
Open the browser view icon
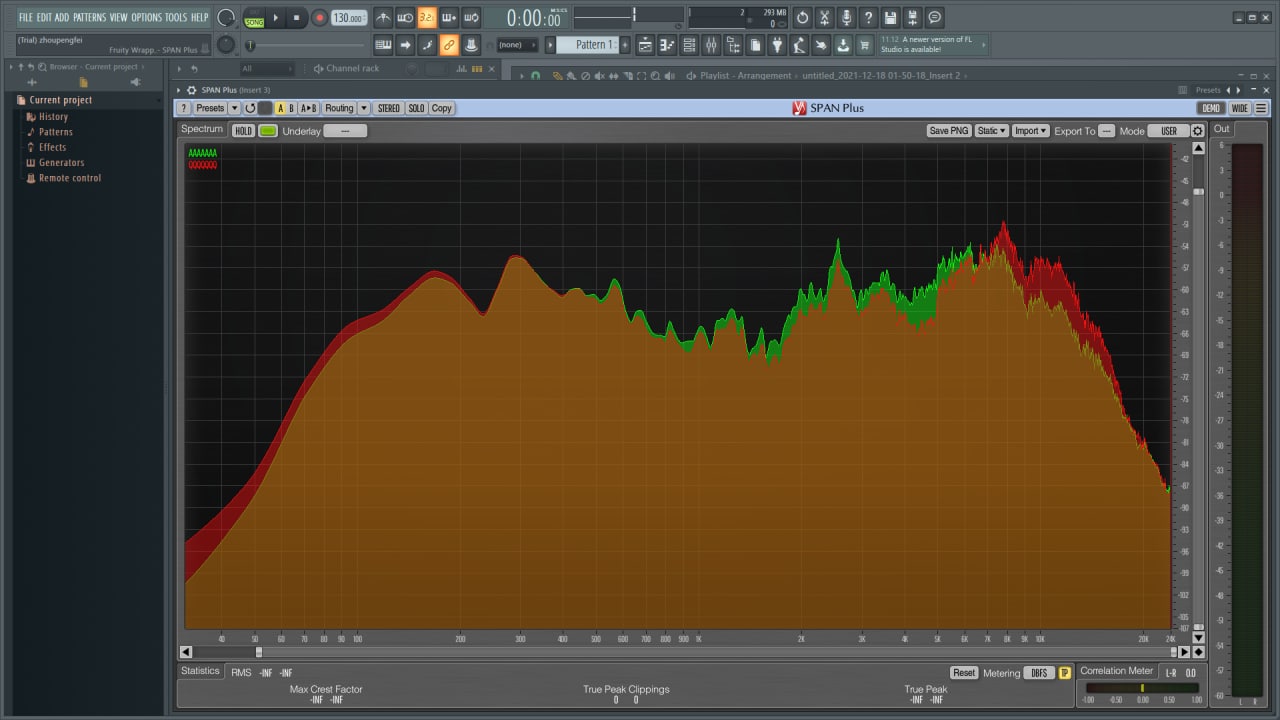tap(733, 45)
